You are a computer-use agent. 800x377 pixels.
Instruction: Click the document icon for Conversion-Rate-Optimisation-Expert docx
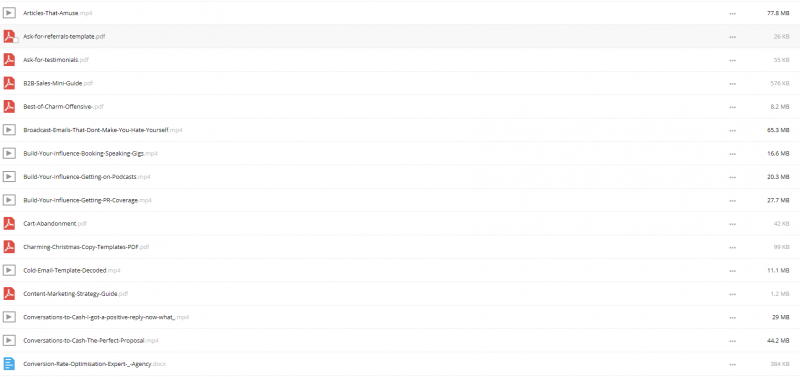coord(9,364)
